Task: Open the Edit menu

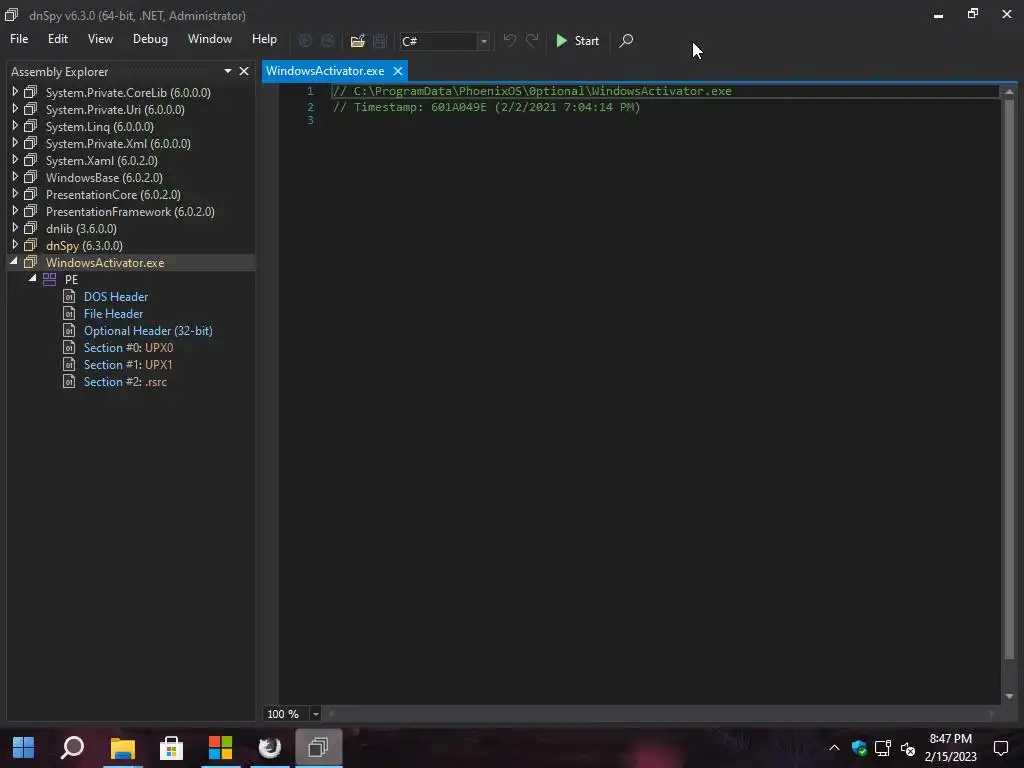Action: pyautogui.click(x=57, y=39)
